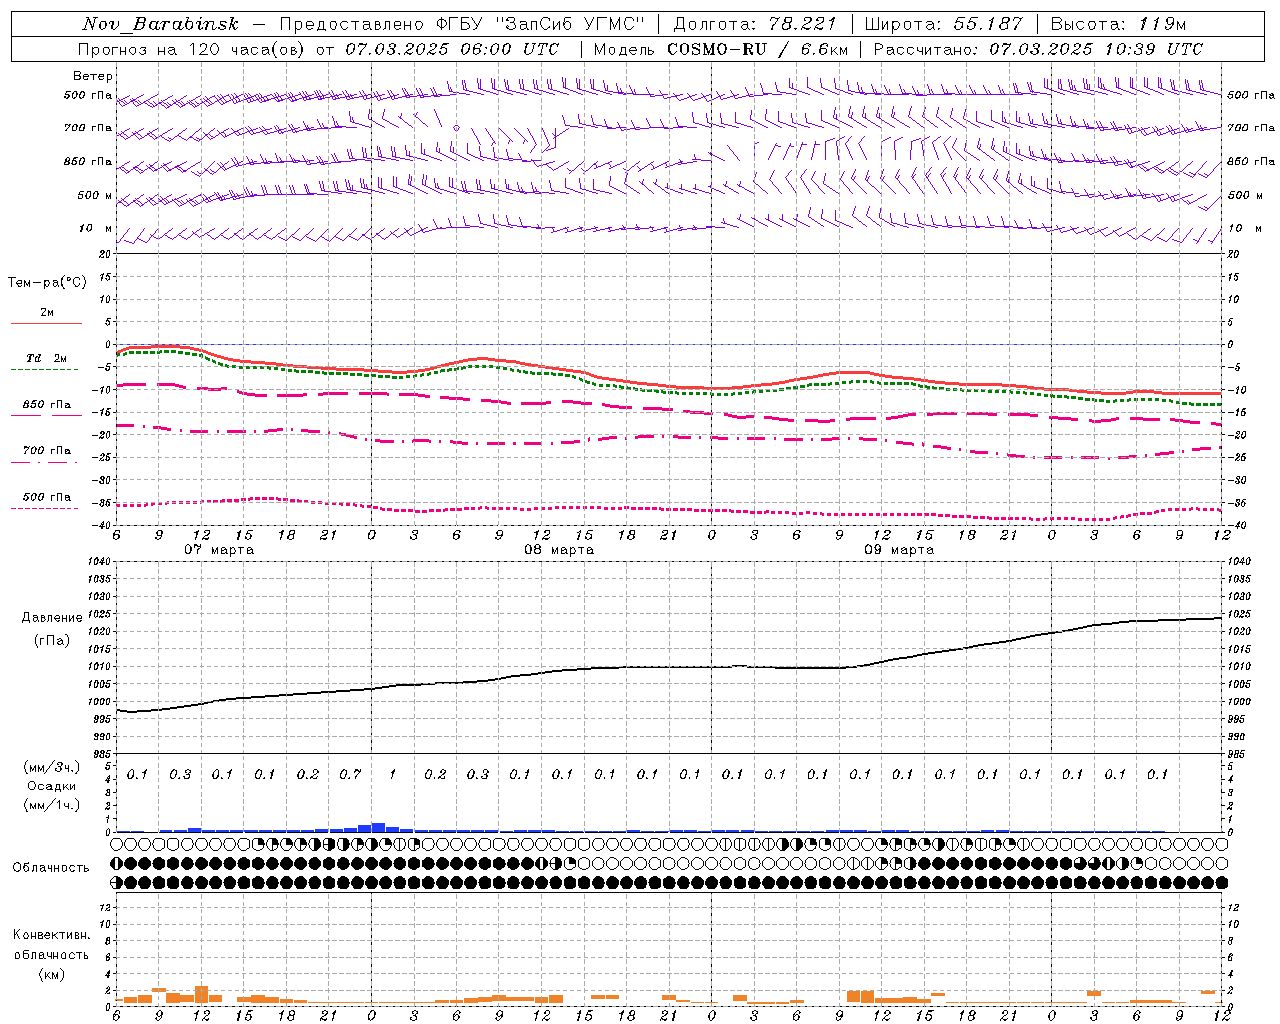
Task: Select the 0.7 three-hour precipitation value
Action: tap(350, 774)
